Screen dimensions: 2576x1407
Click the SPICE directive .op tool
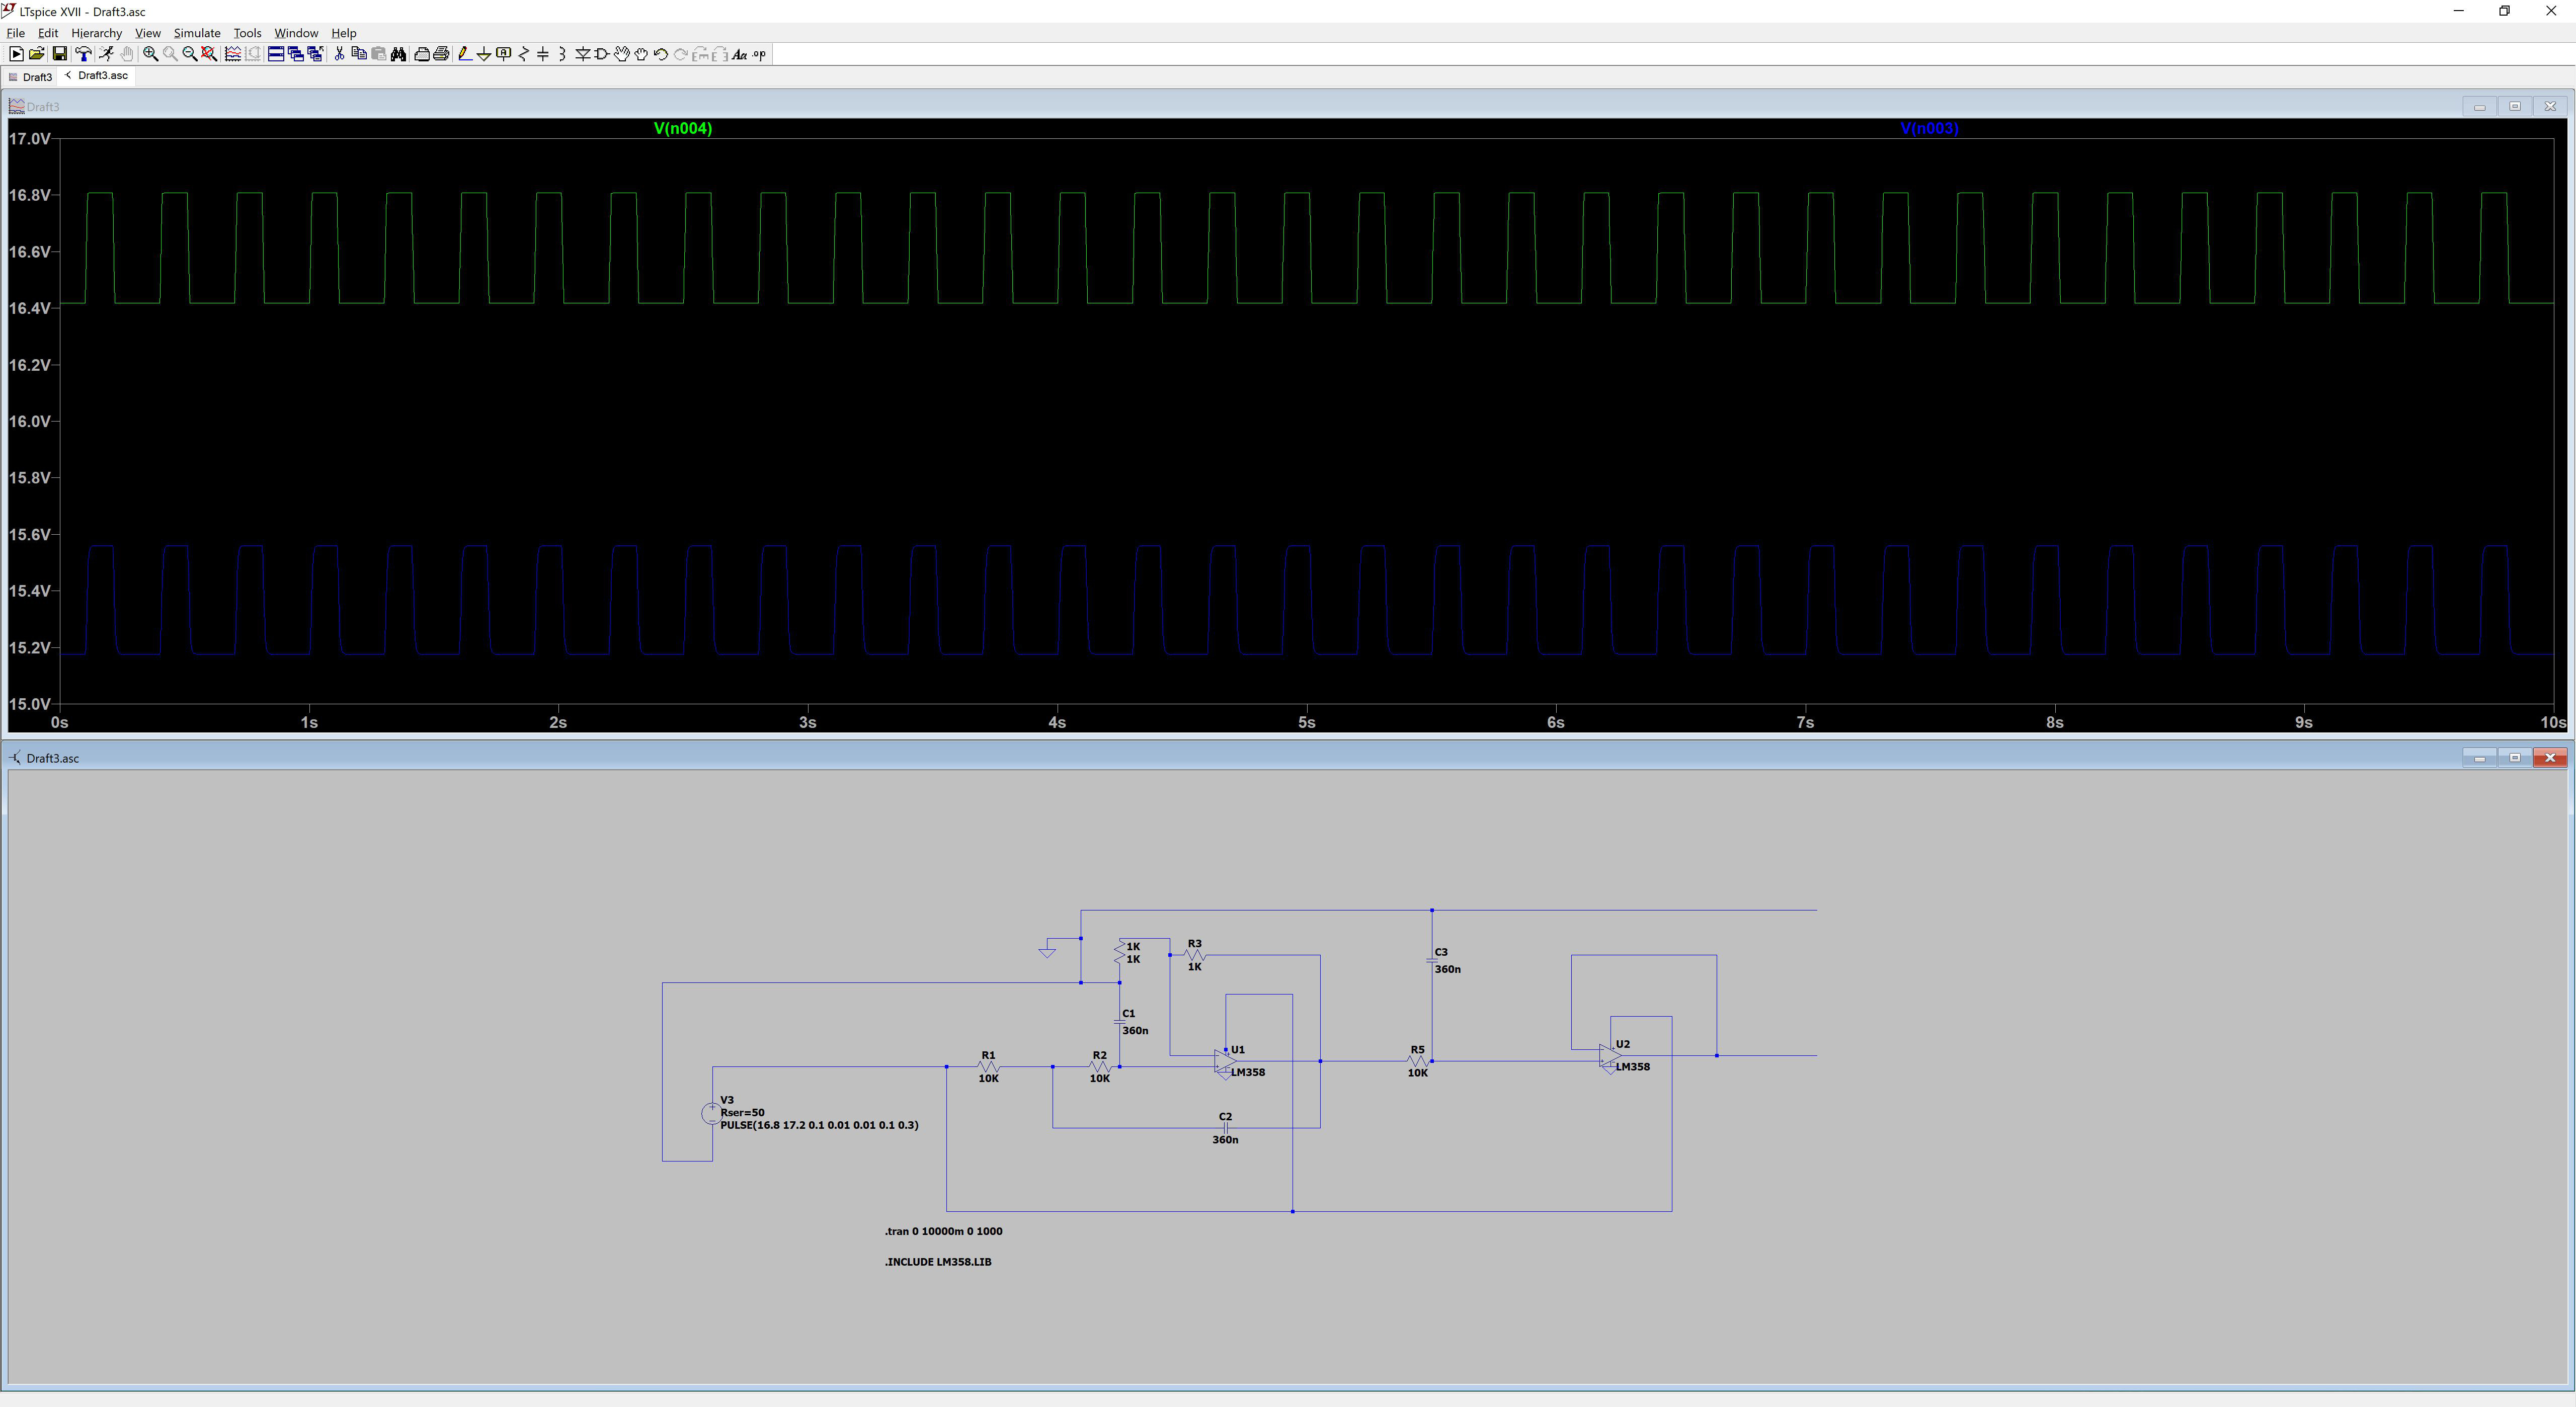tap(760, 54)
